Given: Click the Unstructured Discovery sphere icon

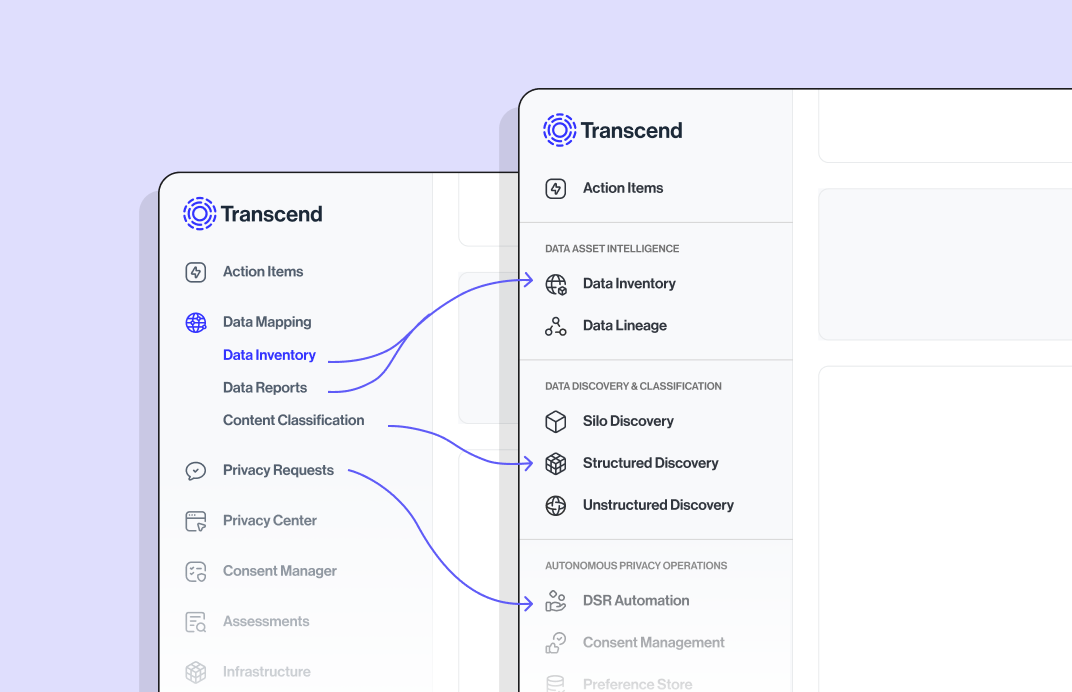Looking at the screenshot, I should (x=556, y=505).
